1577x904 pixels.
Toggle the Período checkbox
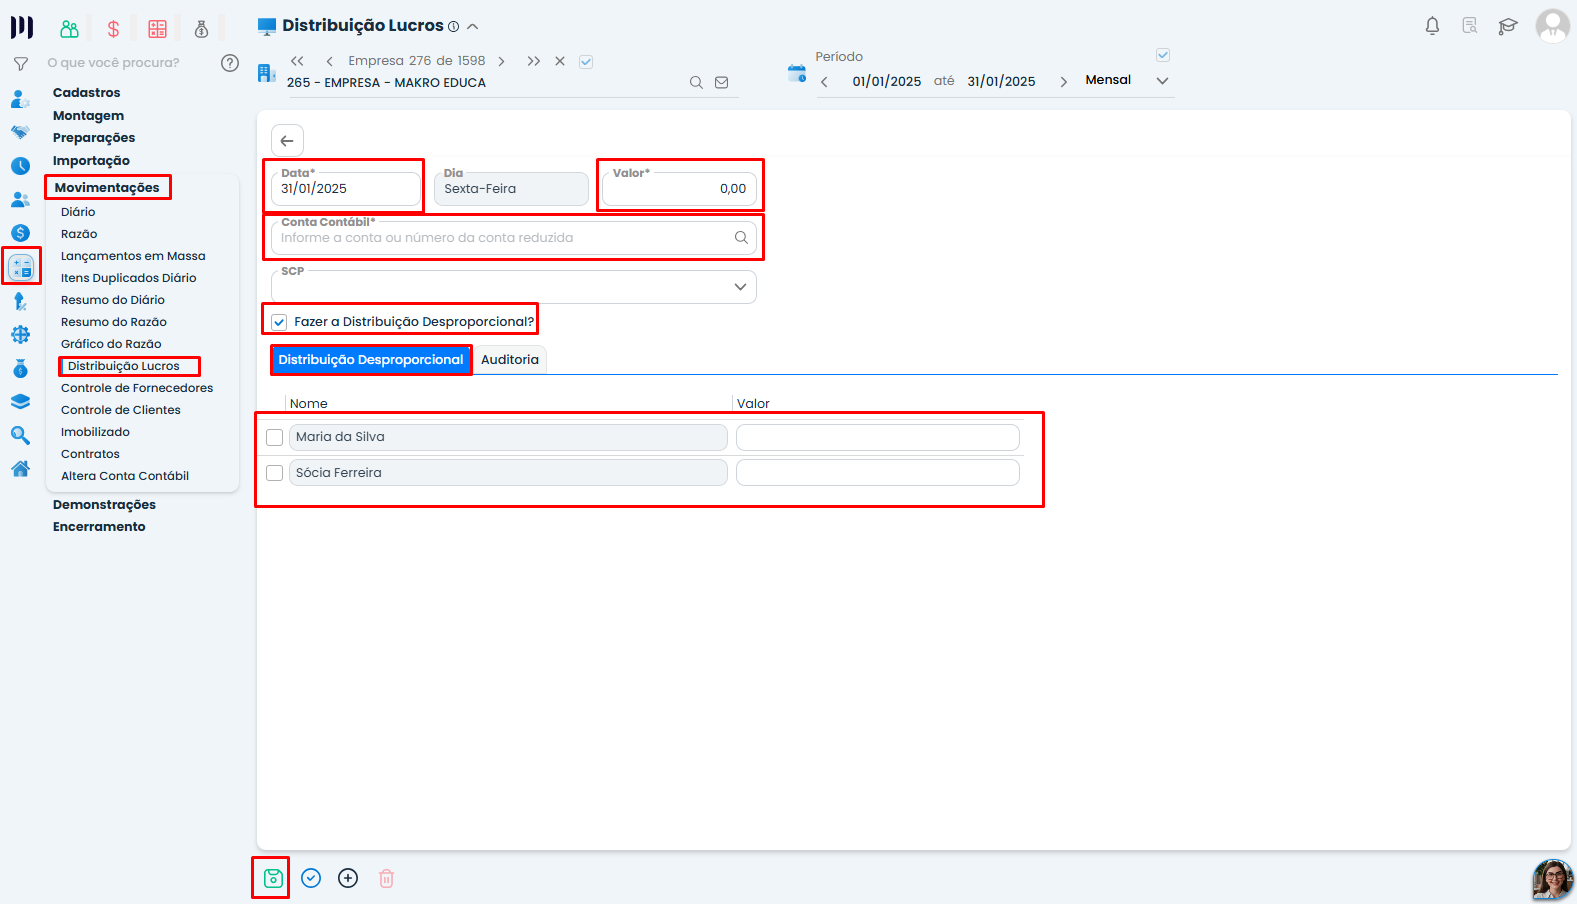click(1163, 55)
